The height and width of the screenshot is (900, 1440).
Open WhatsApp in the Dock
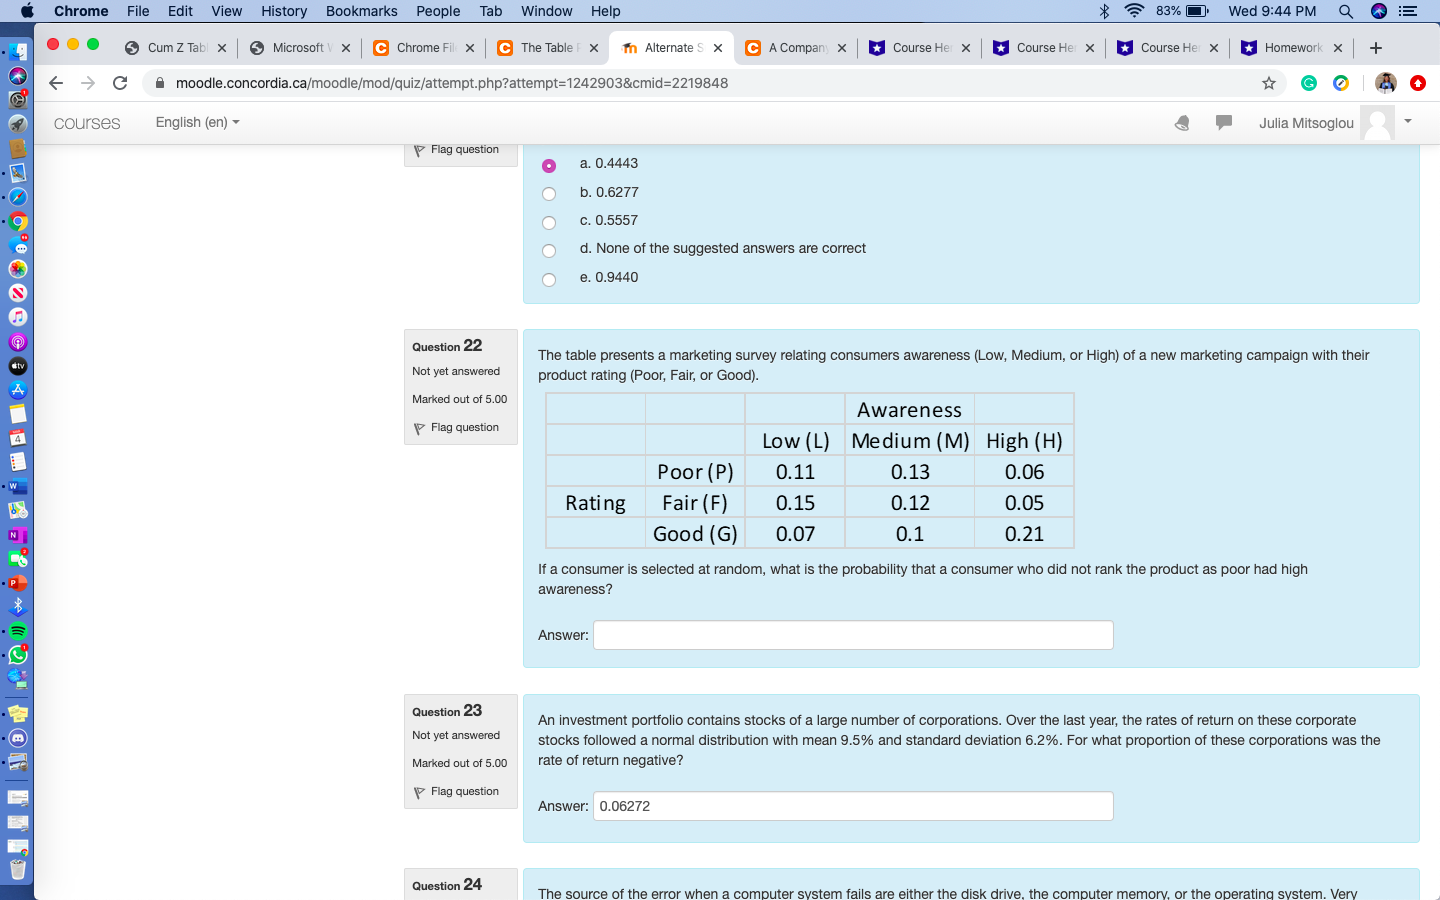click(x=18, y=655)
